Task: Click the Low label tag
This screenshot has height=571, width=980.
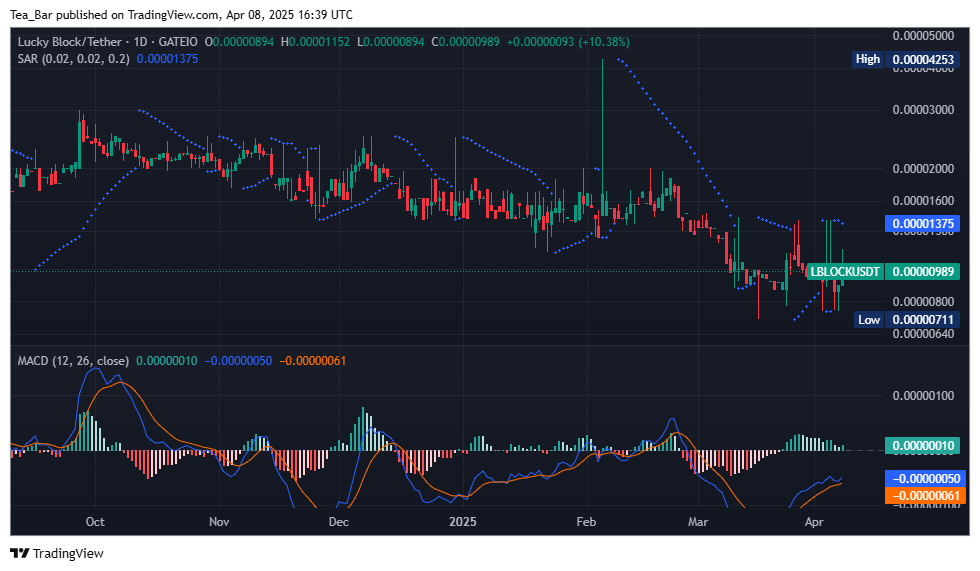Action: [x=869, y=320]
